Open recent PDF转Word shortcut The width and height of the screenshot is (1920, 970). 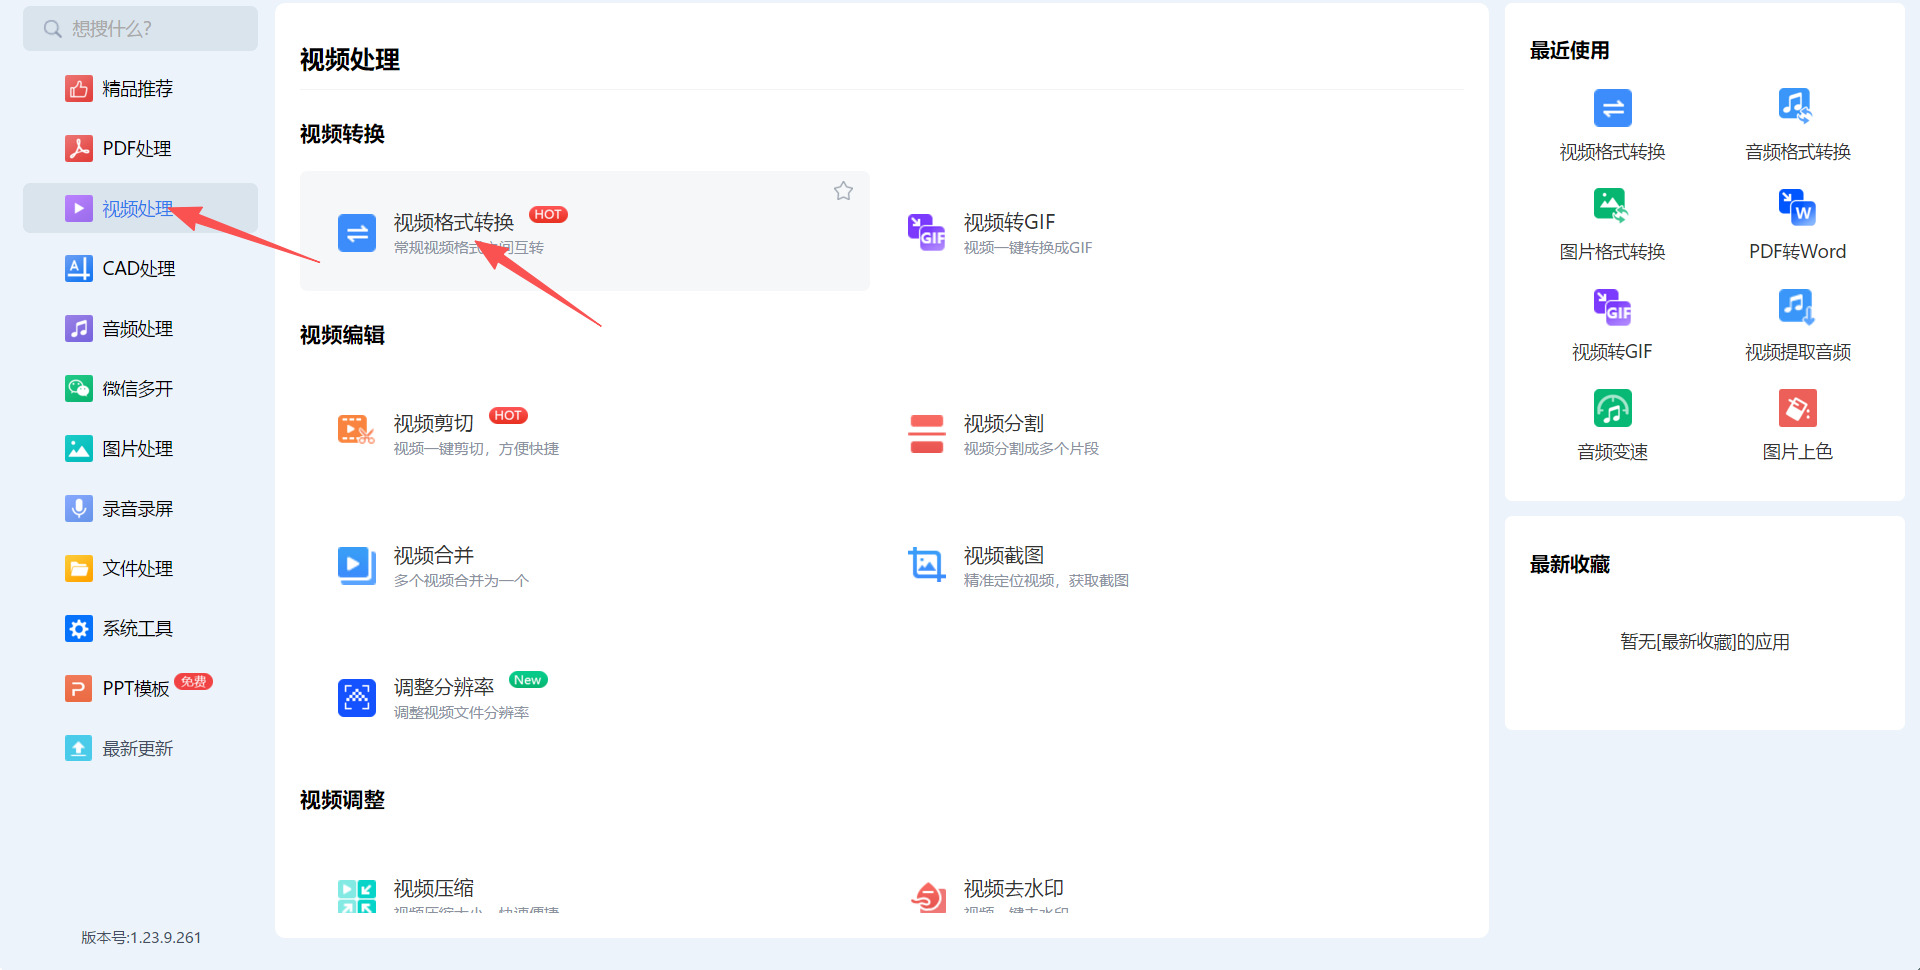coord(1797,225)
